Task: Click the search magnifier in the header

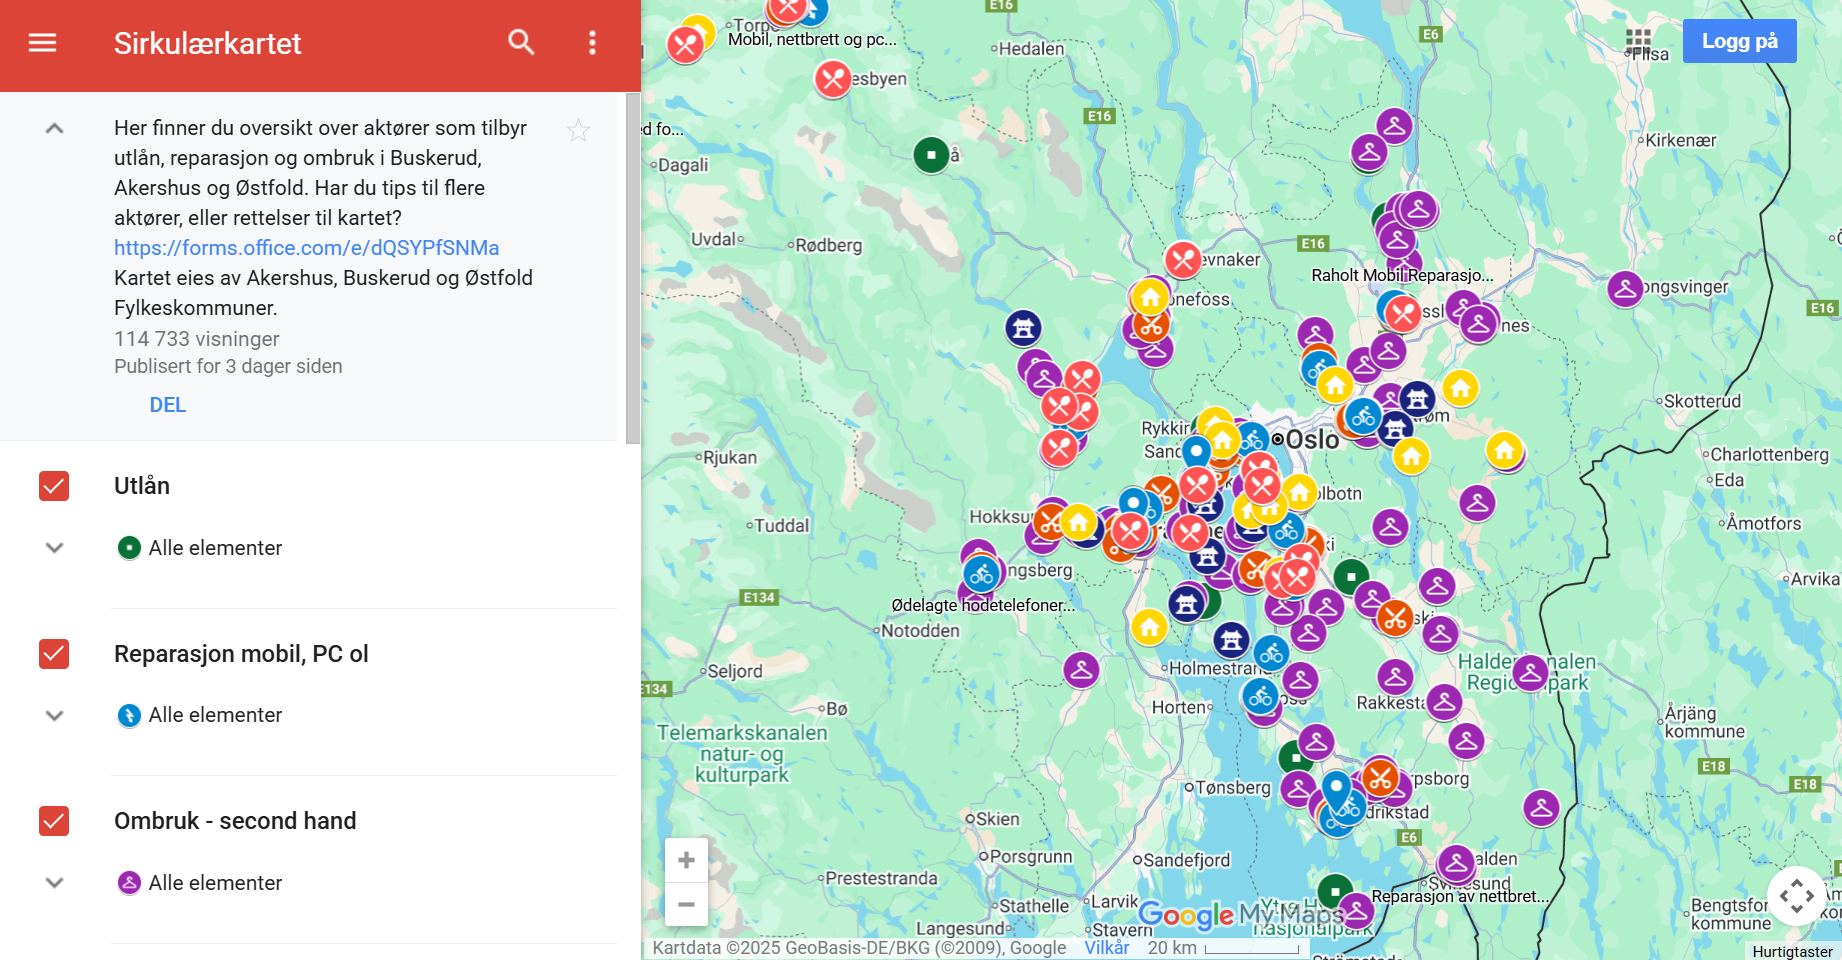Action: [521, 42]
